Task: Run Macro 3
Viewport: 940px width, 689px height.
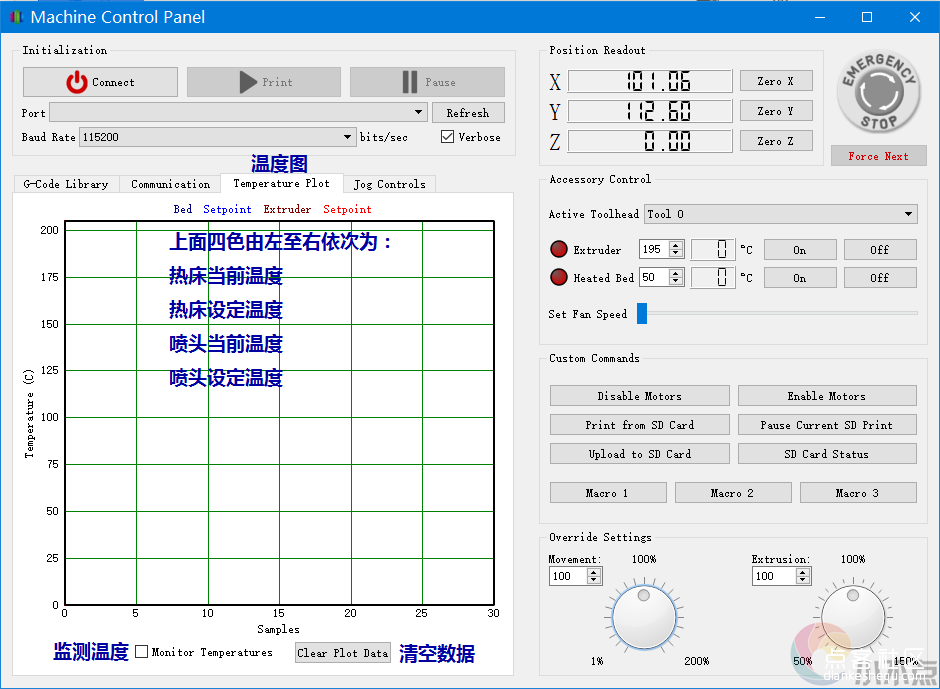Action: pos(858,493)
